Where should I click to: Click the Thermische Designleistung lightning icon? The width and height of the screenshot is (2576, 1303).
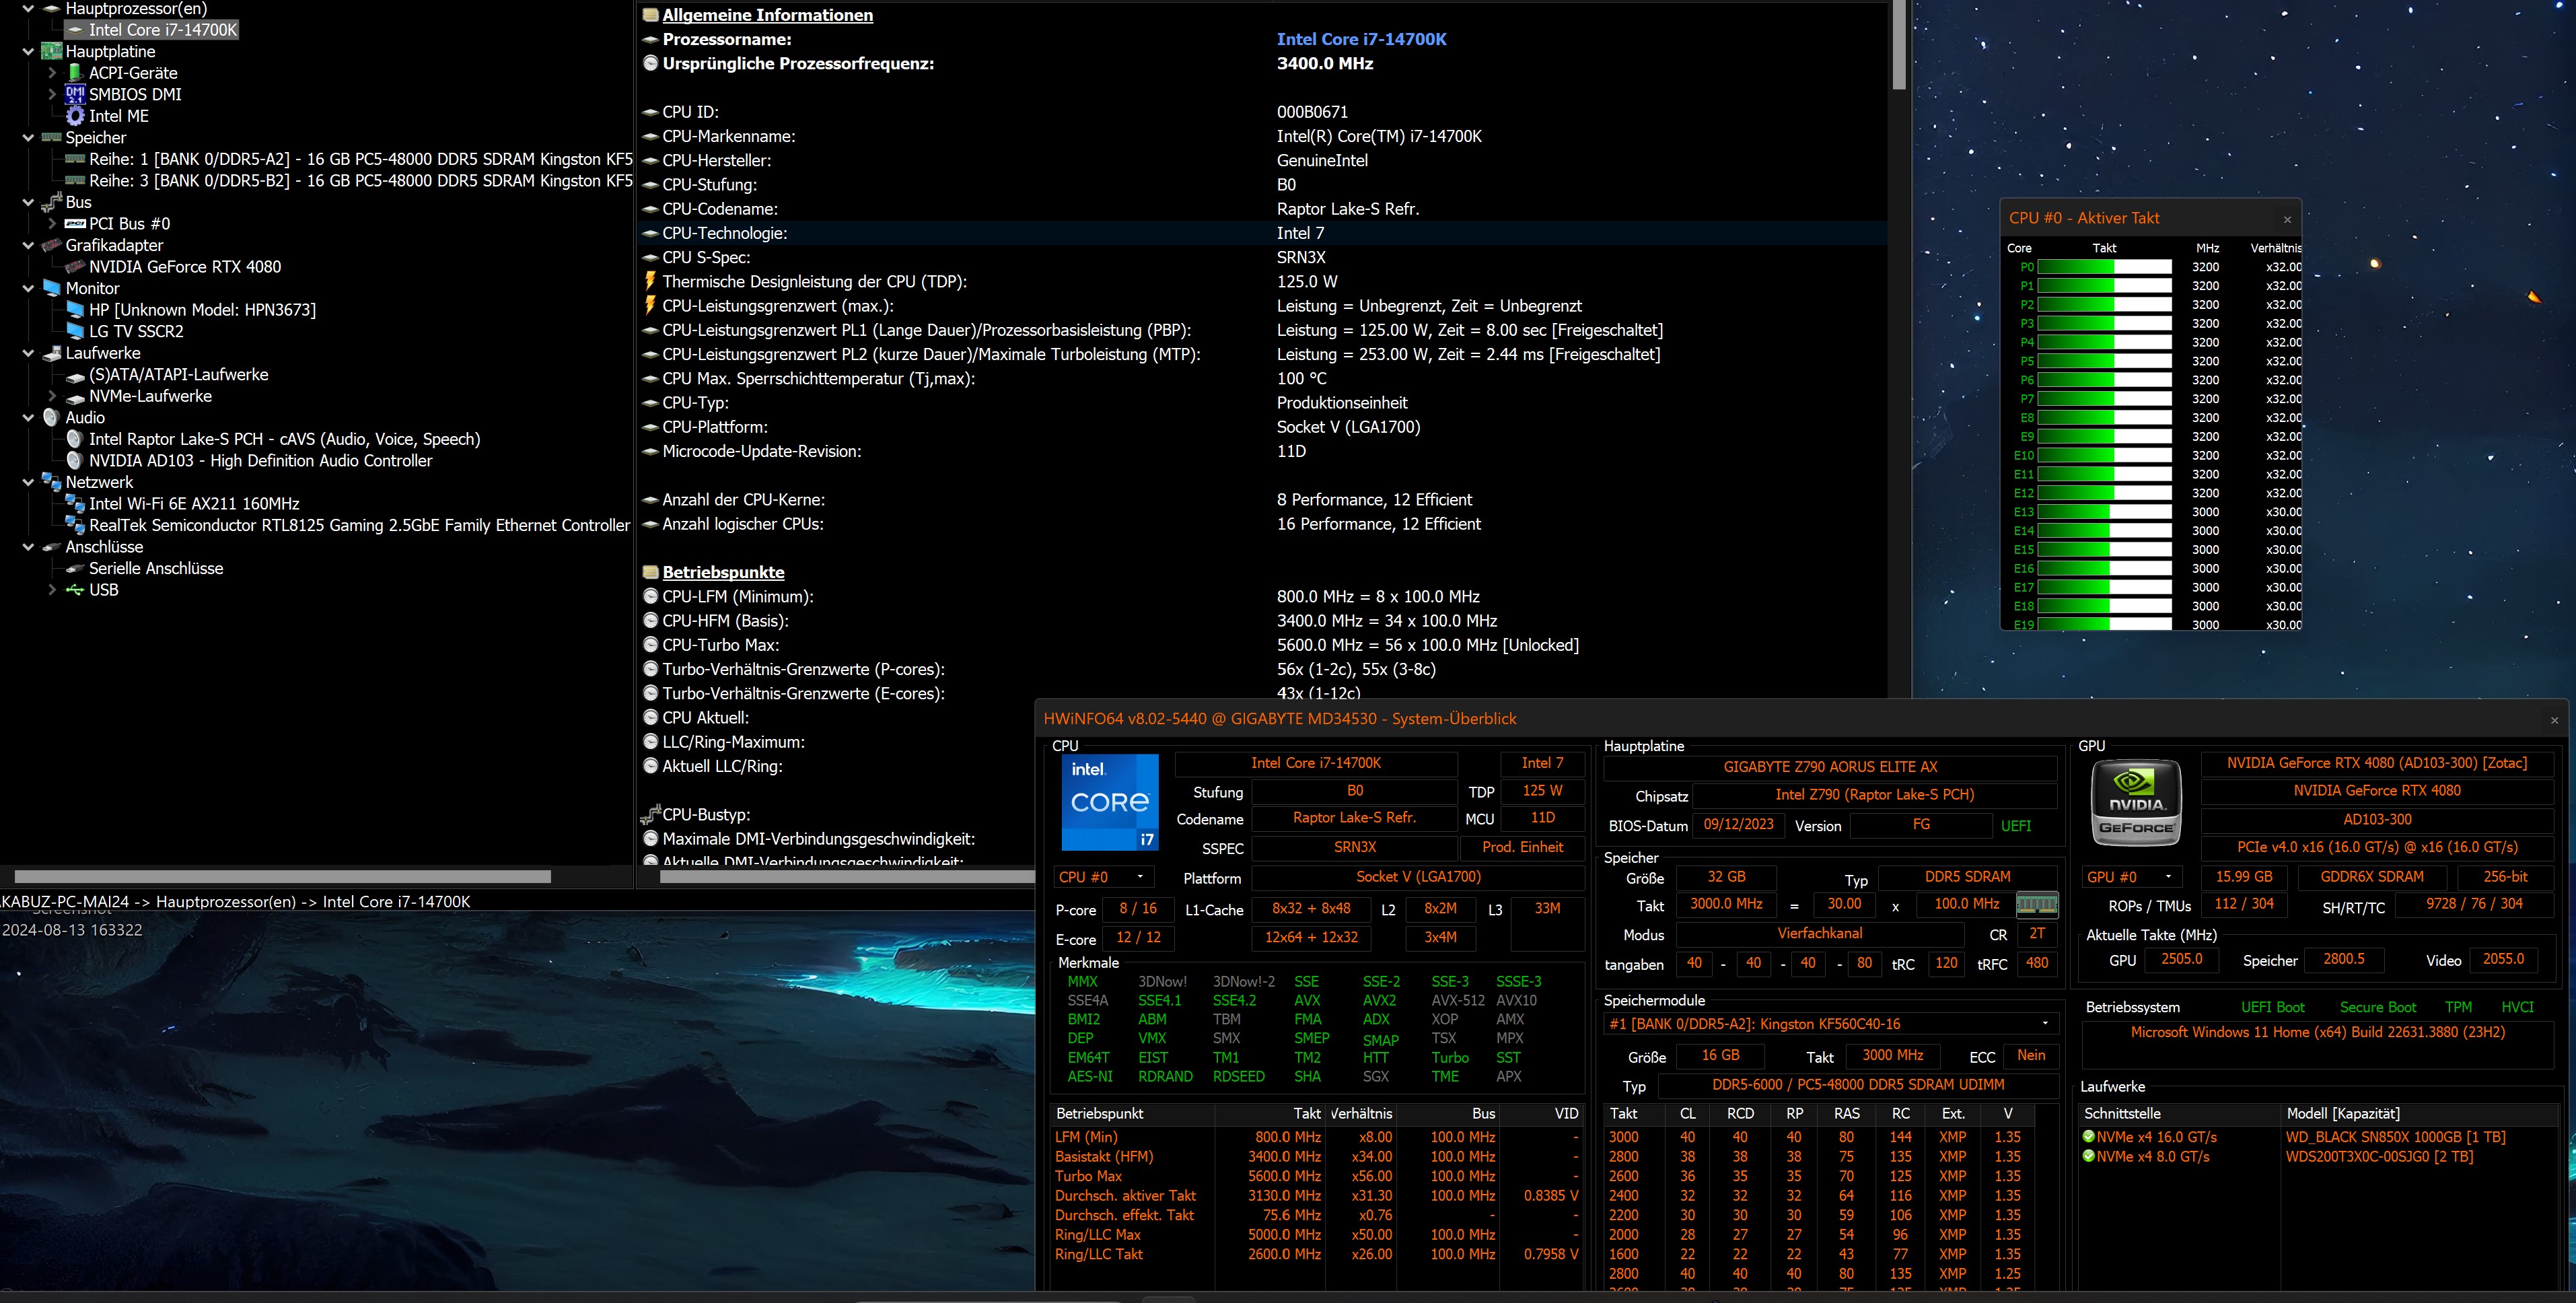pos(650,281)
